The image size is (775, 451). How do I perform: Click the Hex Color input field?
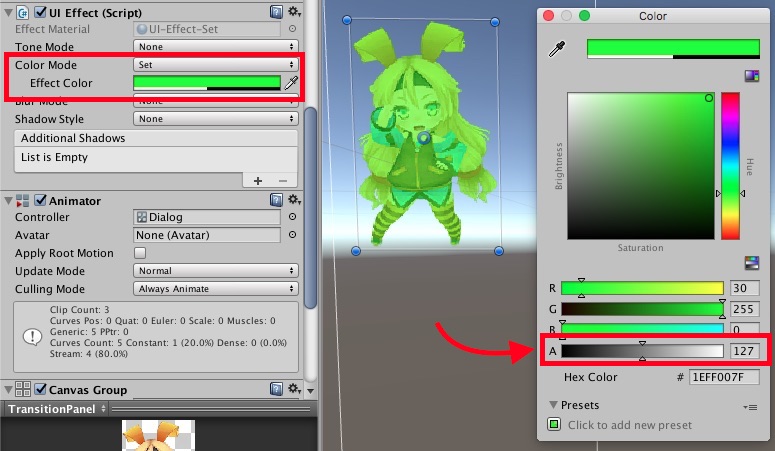[x=724, y=377]
